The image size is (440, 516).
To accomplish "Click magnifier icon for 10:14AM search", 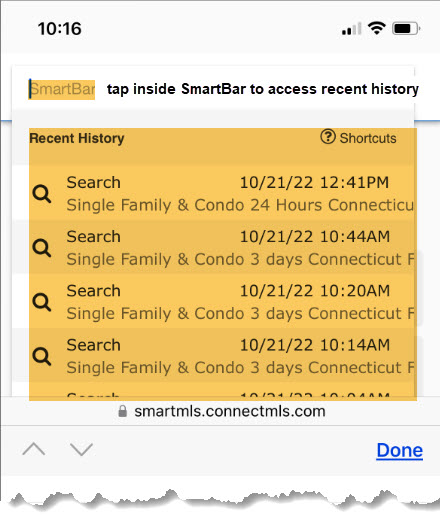I will click(x=42, y=356).
